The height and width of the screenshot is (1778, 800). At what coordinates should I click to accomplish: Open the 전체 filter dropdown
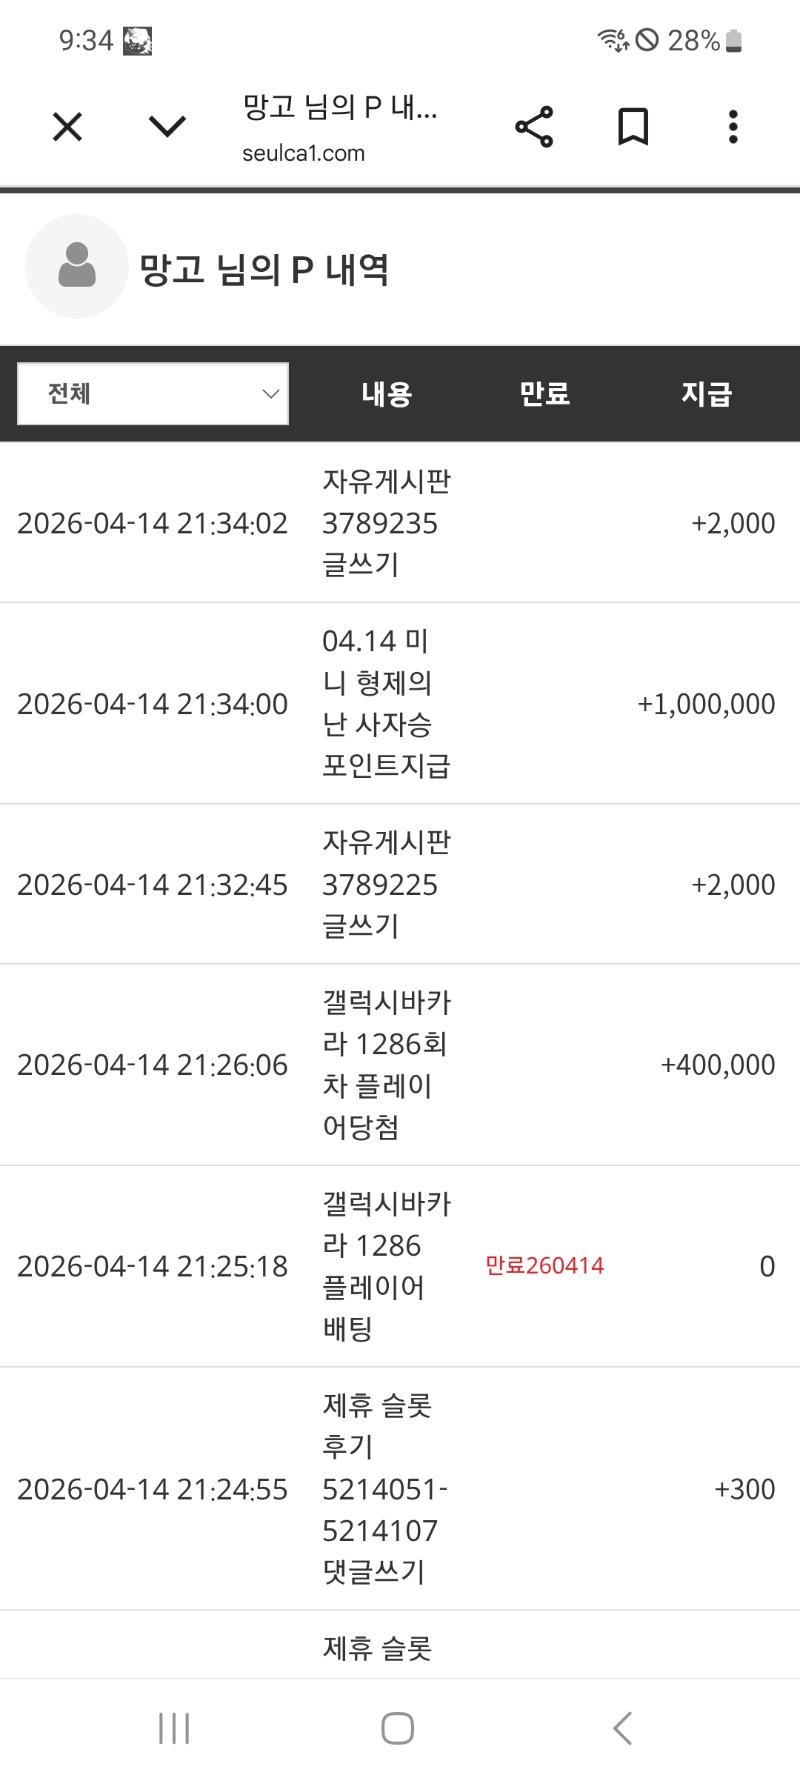153,394
